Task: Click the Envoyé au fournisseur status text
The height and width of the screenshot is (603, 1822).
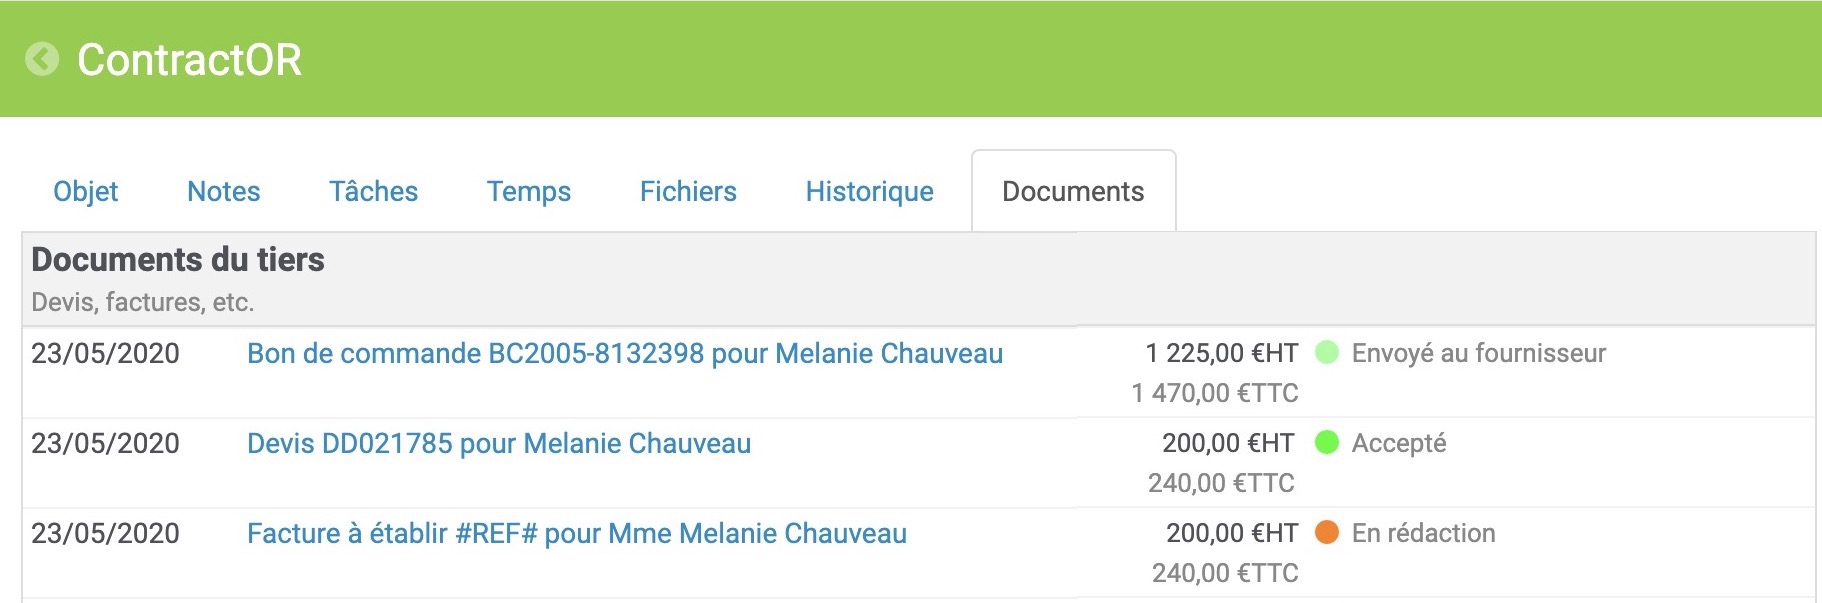Action: point(1478,353)
